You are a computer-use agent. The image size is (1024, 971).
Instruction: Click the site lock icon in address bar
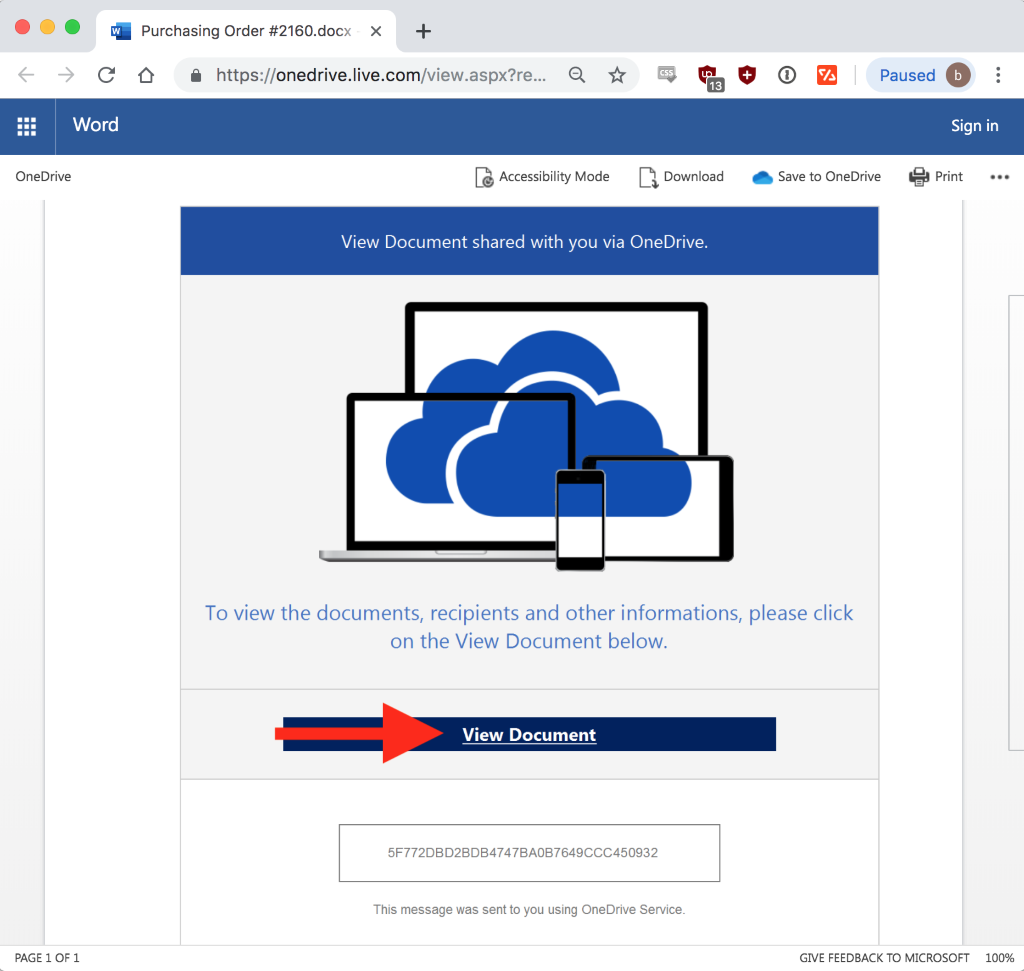(x=196, y=76)
